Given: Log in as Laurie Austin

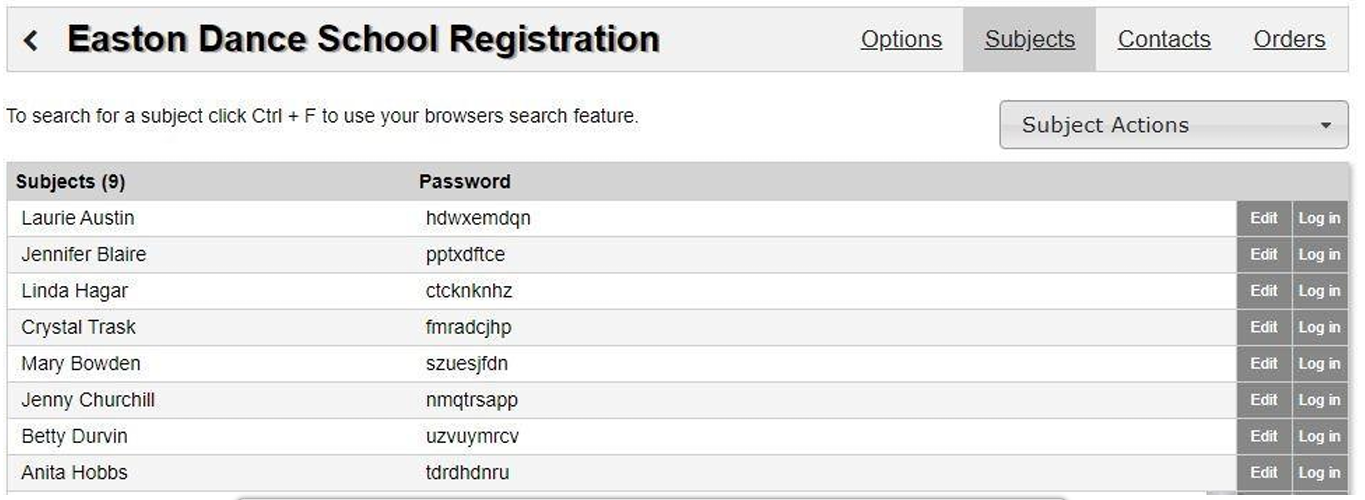Looking at the screenshot, I should tap(1319, 218).
